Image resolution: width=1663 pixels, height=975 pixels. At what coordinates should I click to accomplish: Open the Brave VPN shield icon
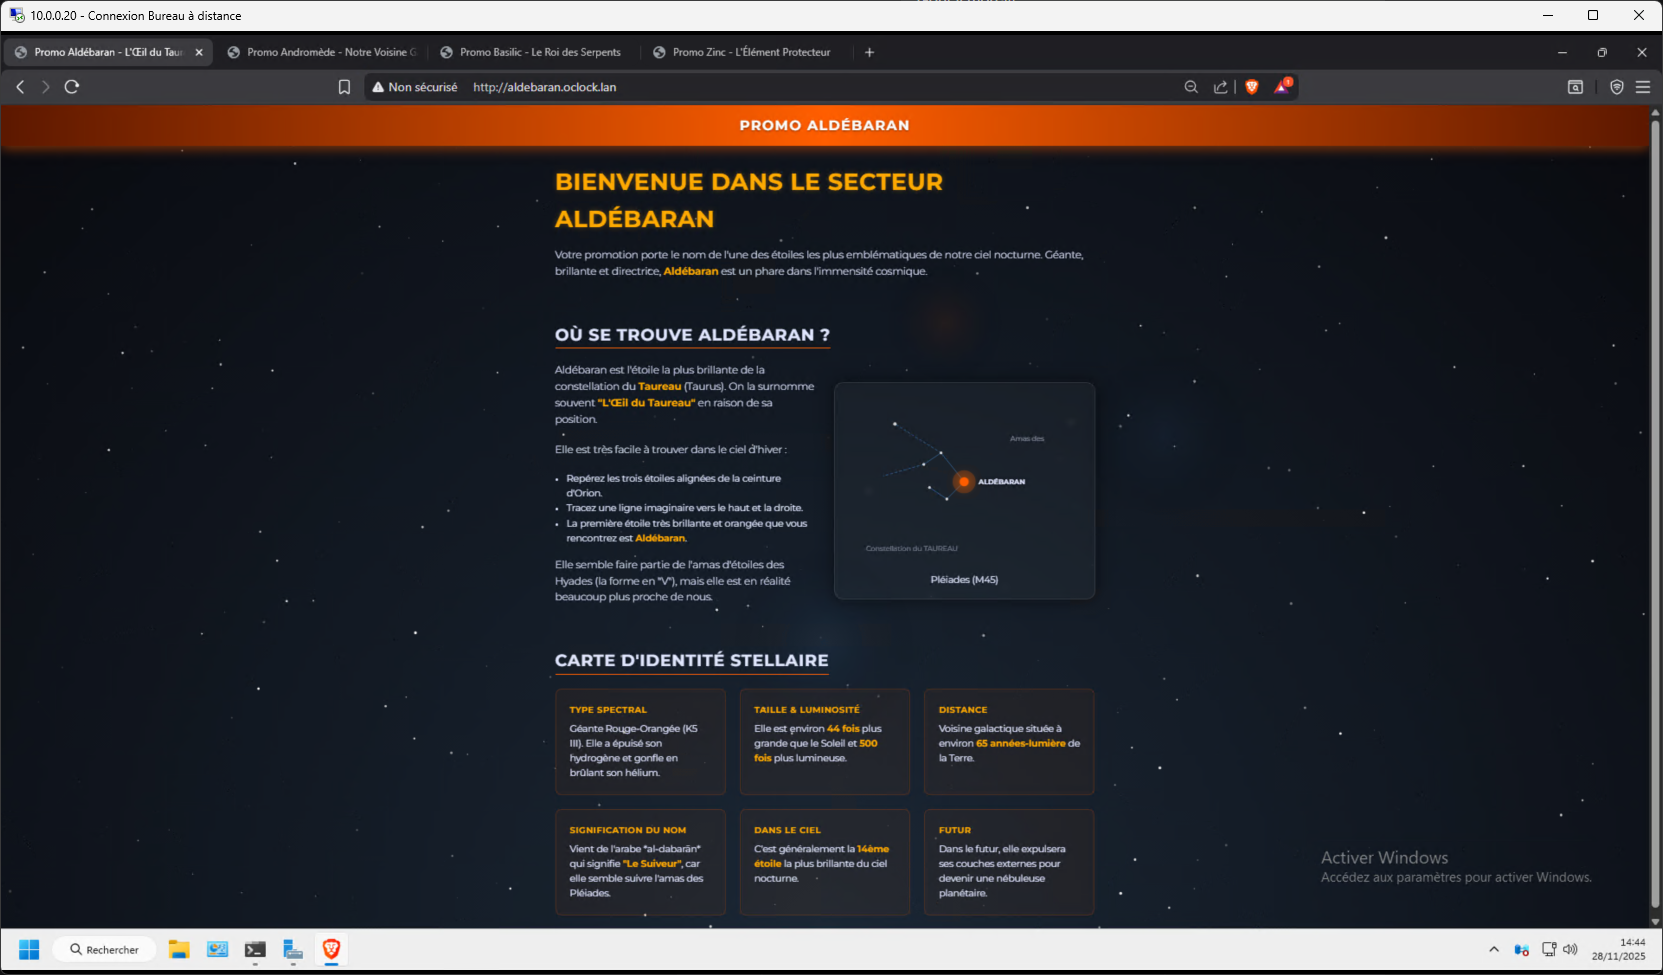coord(1616,87)
